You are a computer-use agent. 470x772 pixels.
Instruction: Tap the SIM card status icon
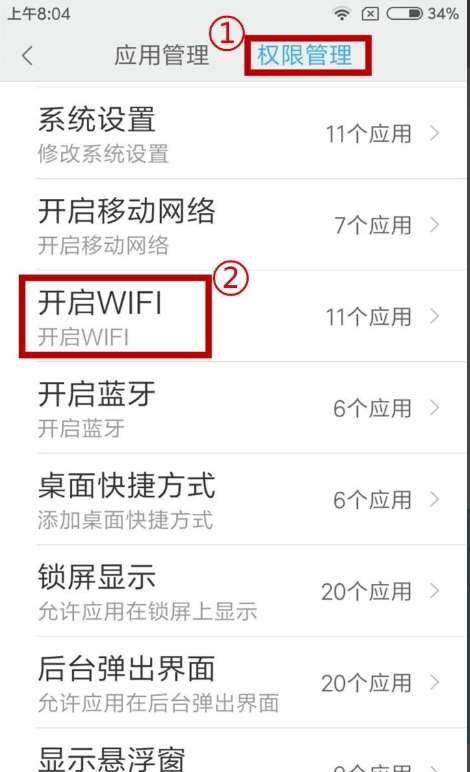tap(370, 14)
